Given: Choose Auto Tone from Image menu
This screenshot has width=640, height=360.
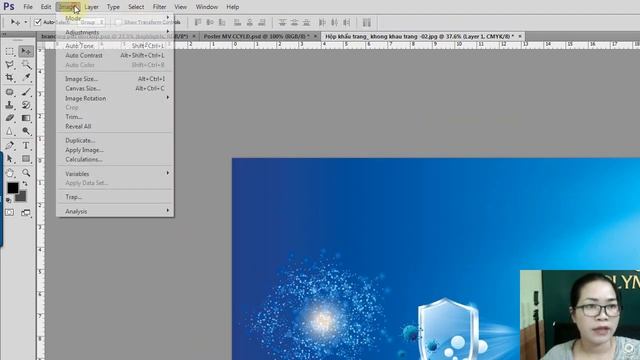Looking at the screenshot, I should click(115, 46).
